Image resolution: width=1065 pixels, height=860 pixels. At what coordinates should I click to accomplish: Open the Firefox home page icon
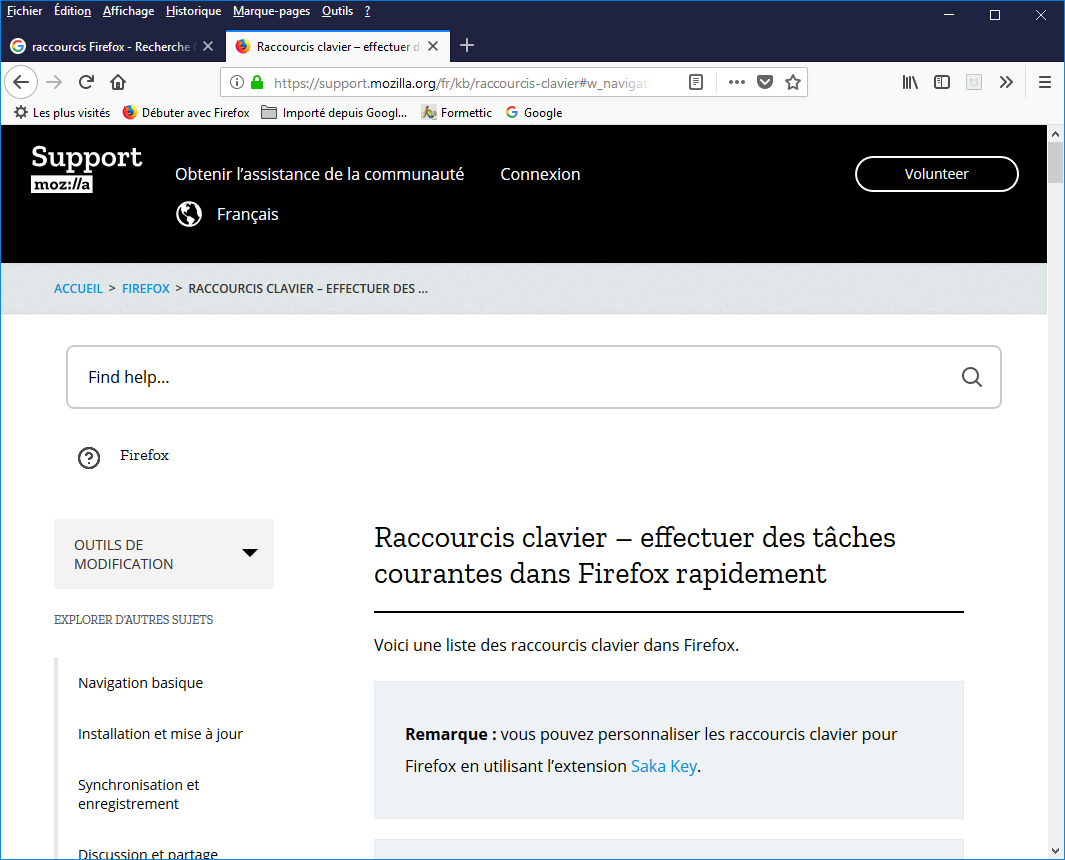coord(118,82)
